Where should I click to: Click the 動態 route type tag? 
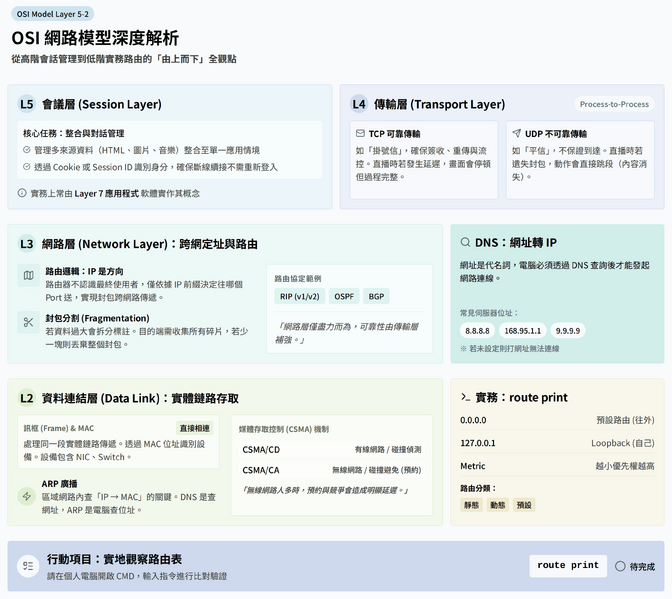click(498, 505)
